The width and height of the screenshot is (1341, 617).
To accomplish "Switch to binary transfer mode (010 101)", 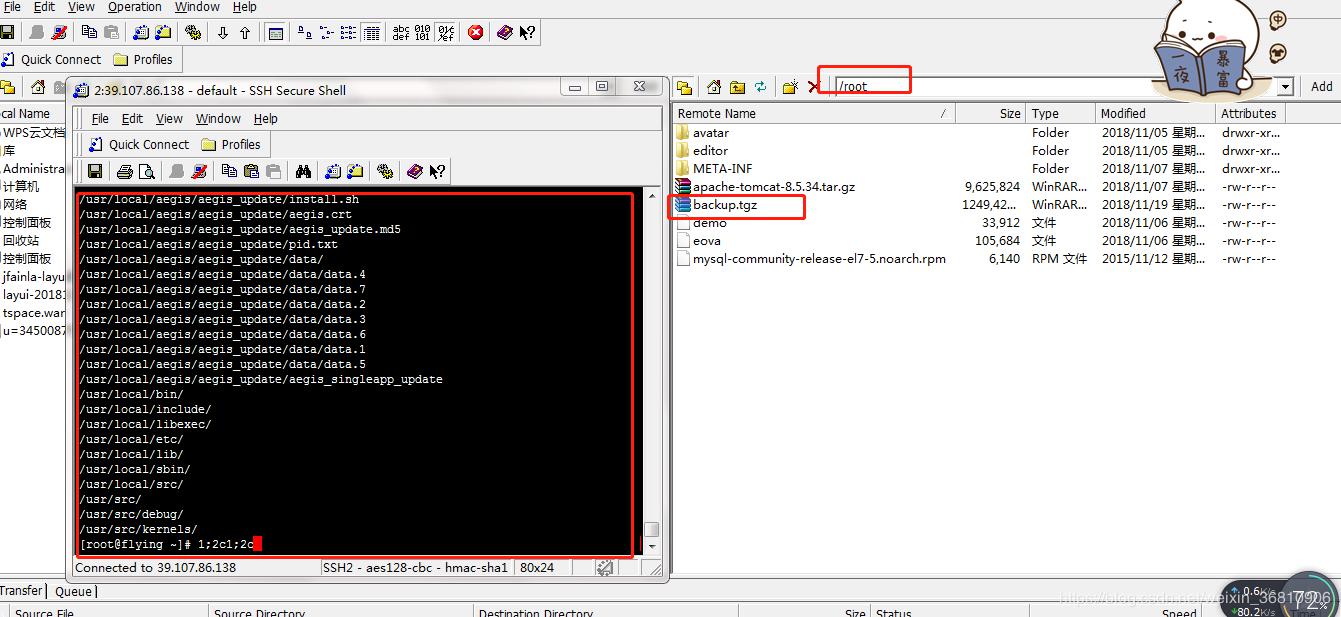I will click(423, 33).
